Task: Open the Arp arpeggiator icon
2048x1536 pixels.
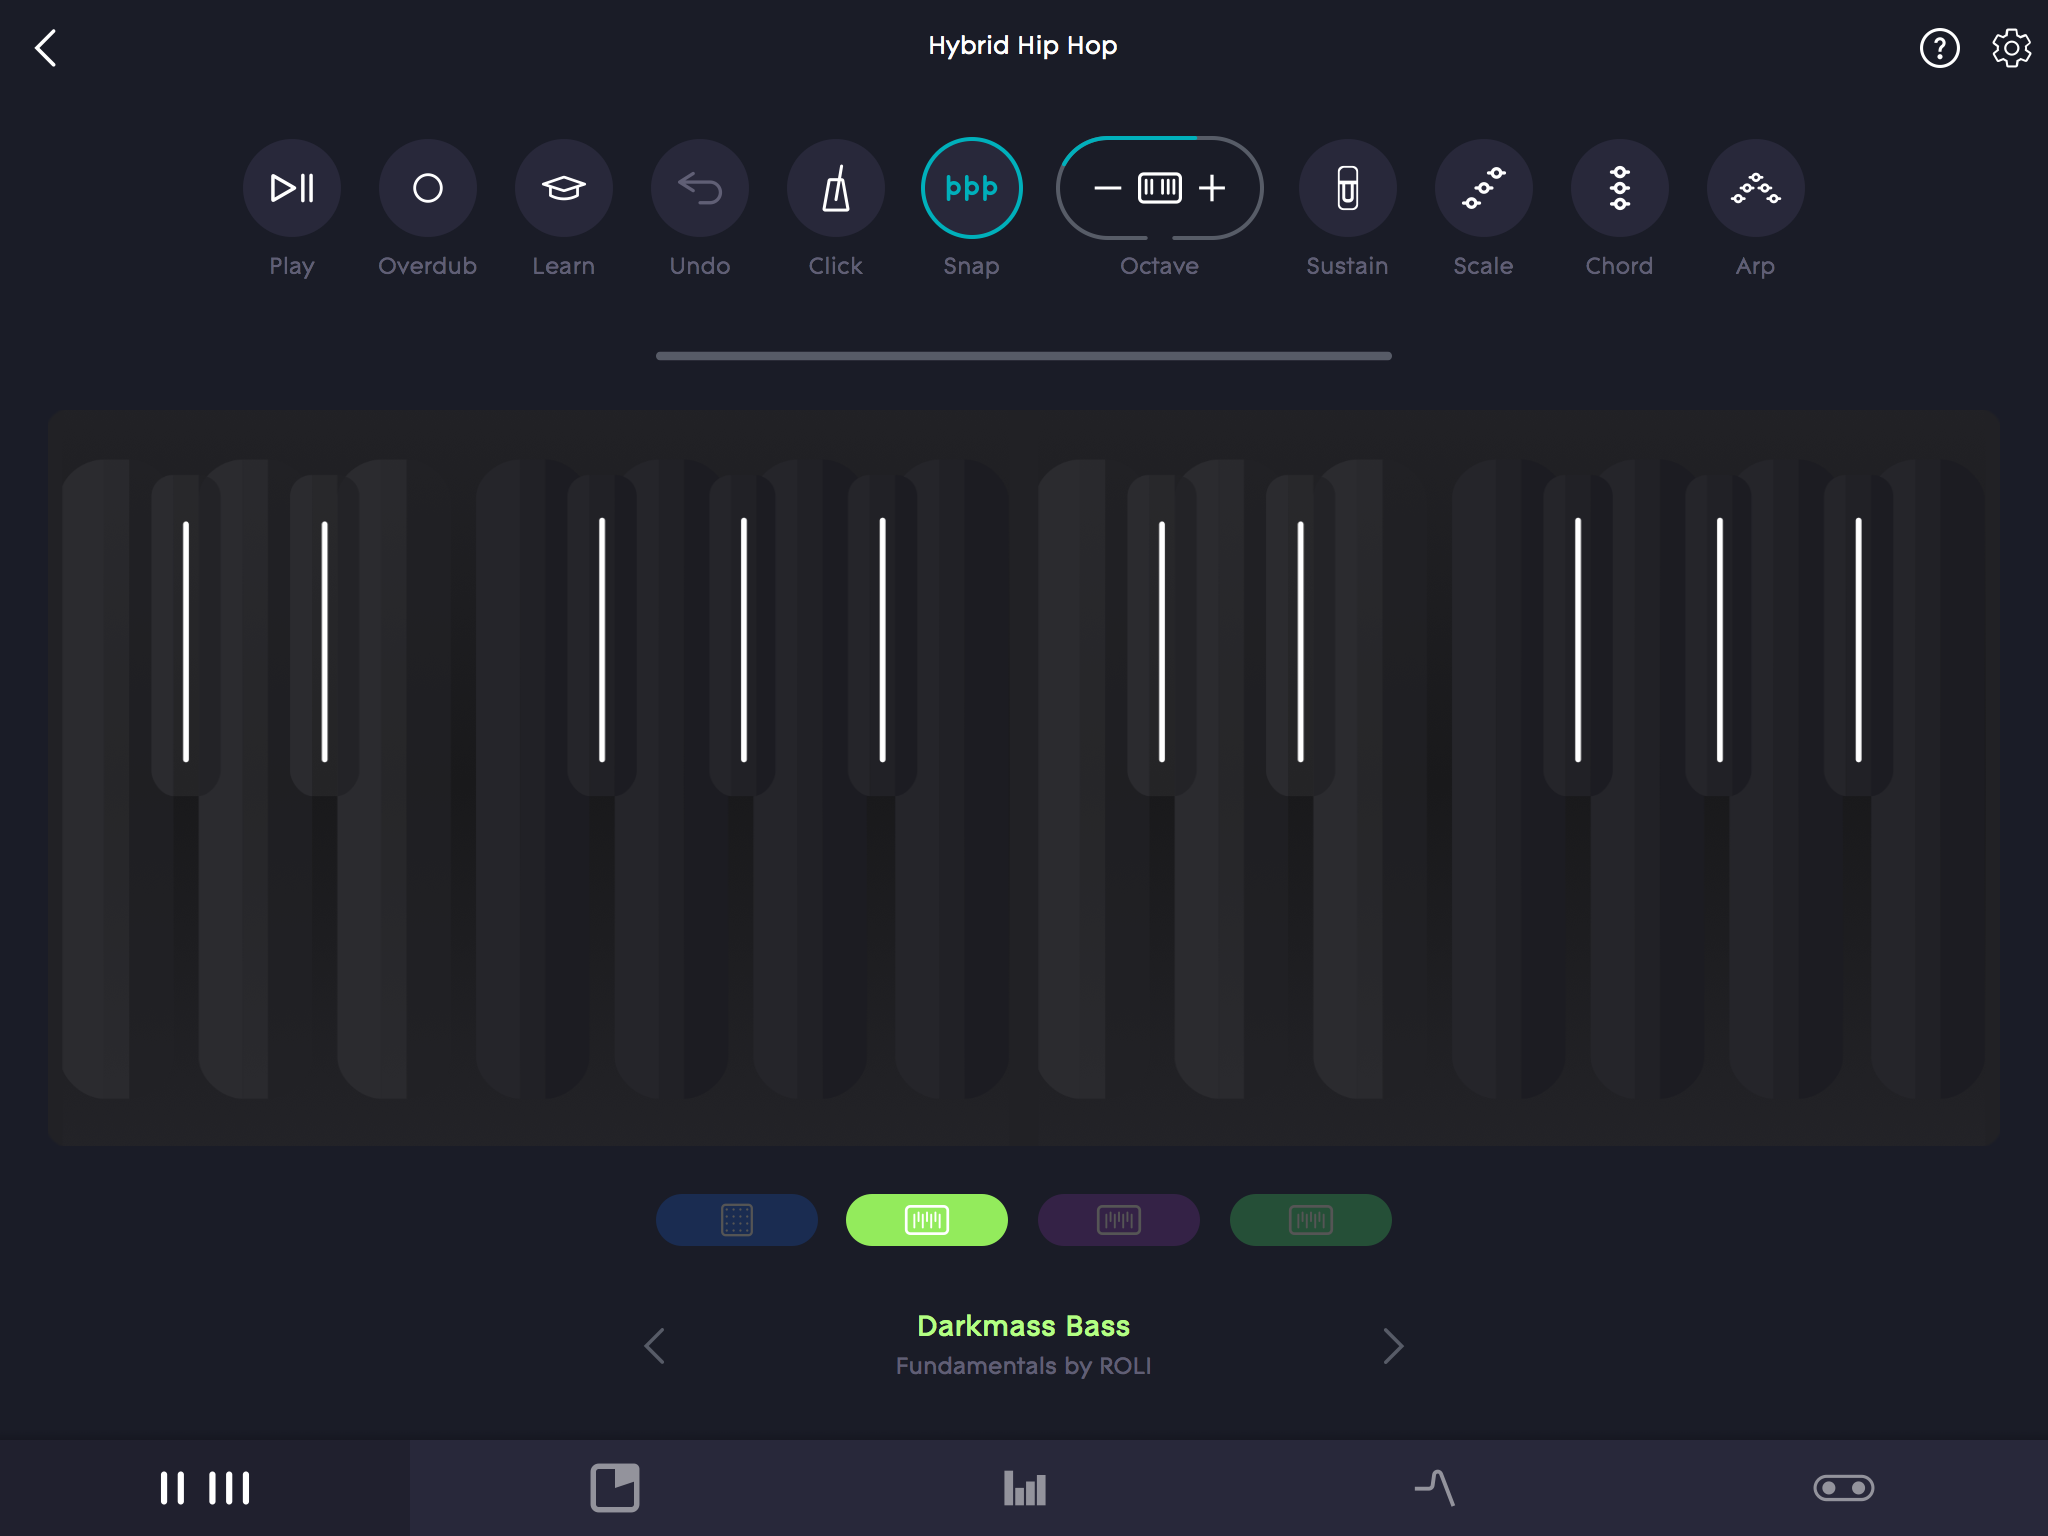Action: coord(1755,188)
